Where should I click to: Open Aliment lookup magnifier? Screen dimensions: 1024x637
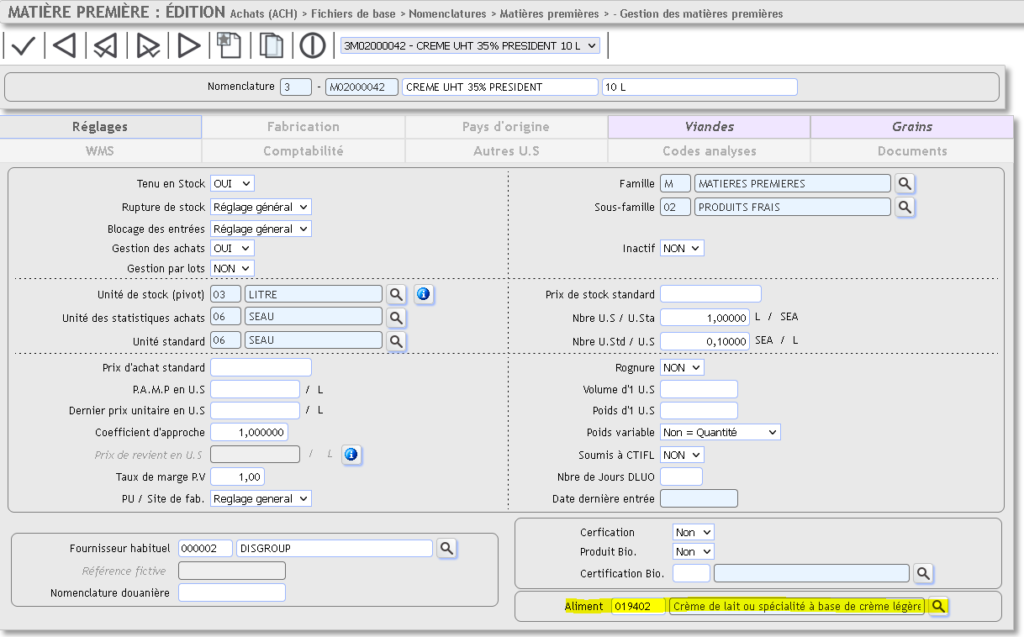pos(938,607)
